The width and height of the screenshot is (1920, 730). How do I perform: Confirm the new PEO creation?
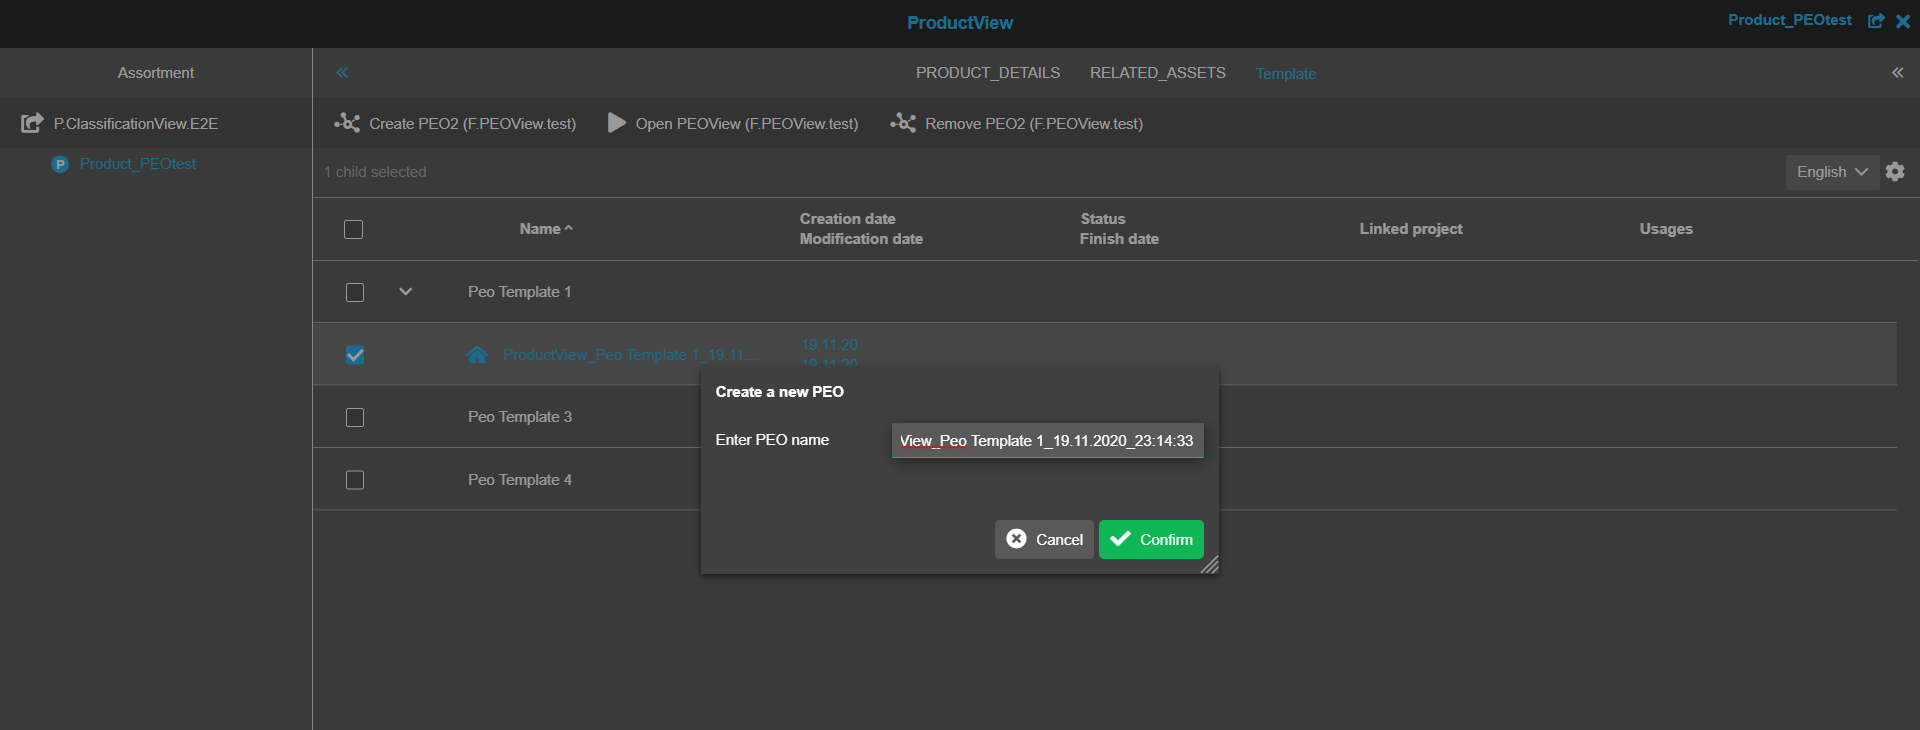tap(1151, 539)
